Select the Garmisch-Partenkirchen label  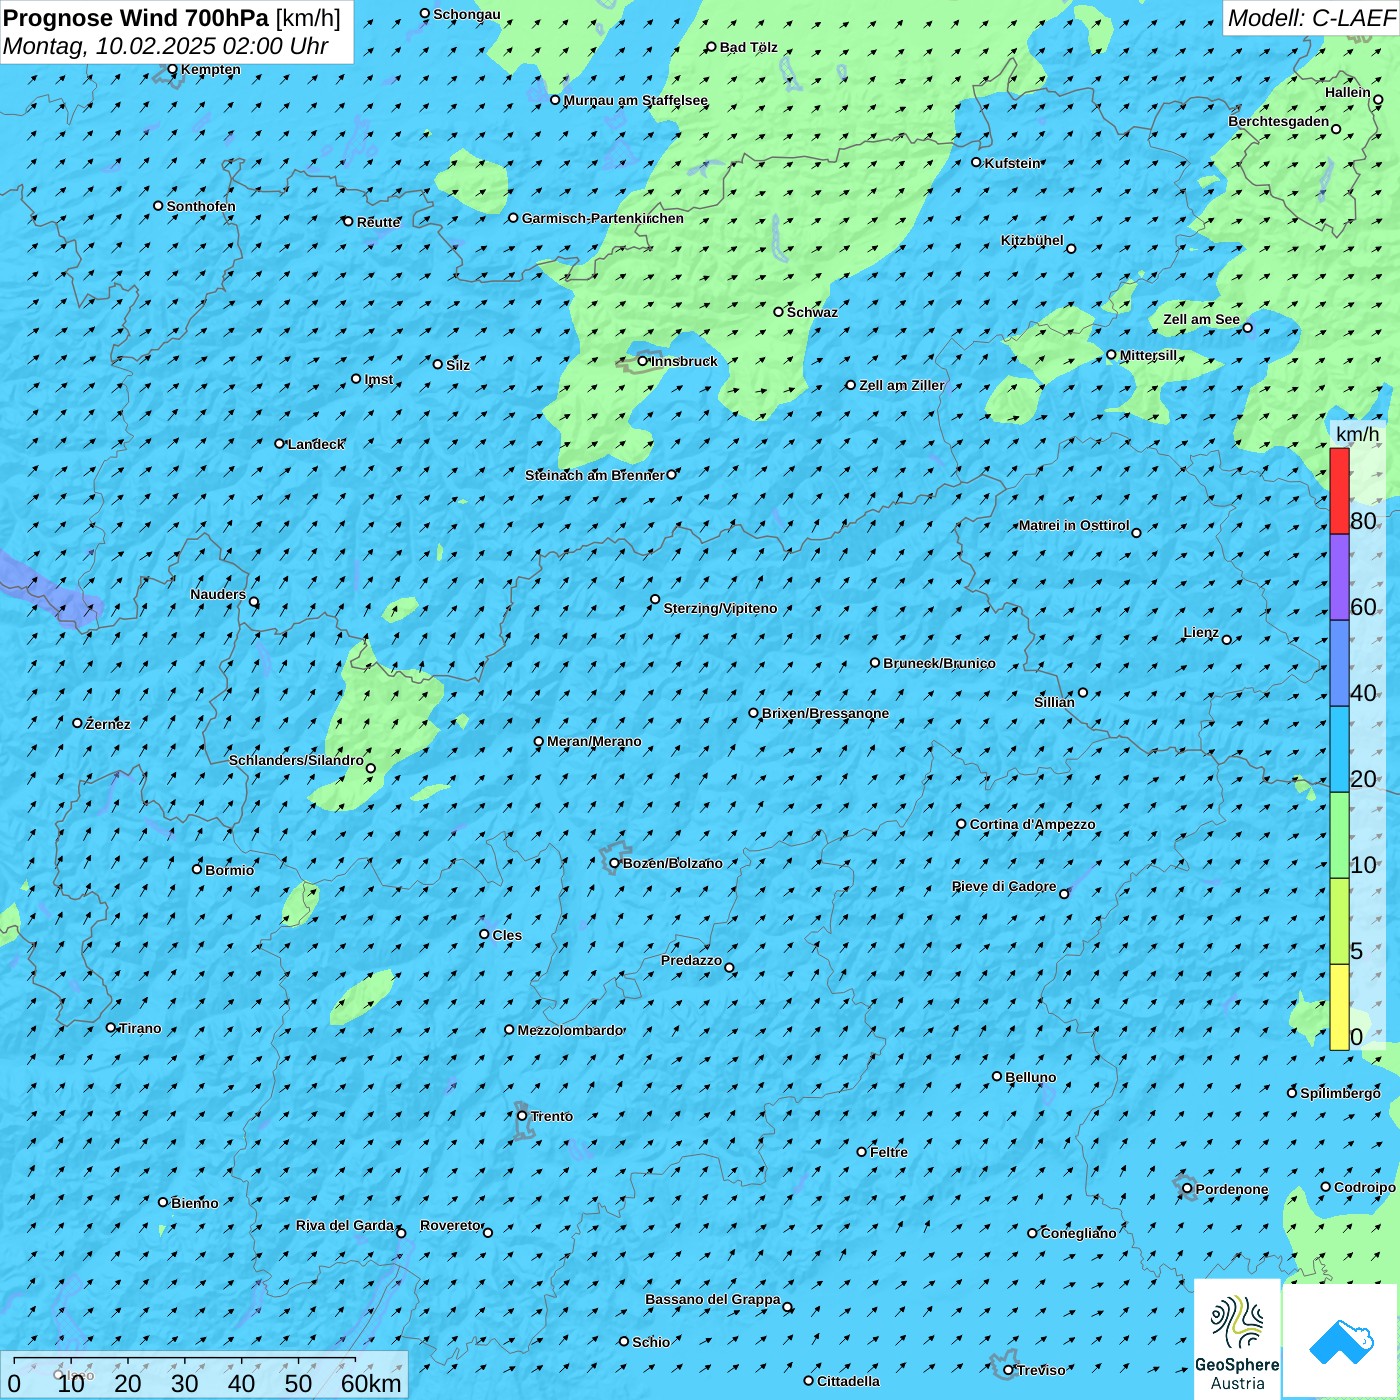(603, 218)
